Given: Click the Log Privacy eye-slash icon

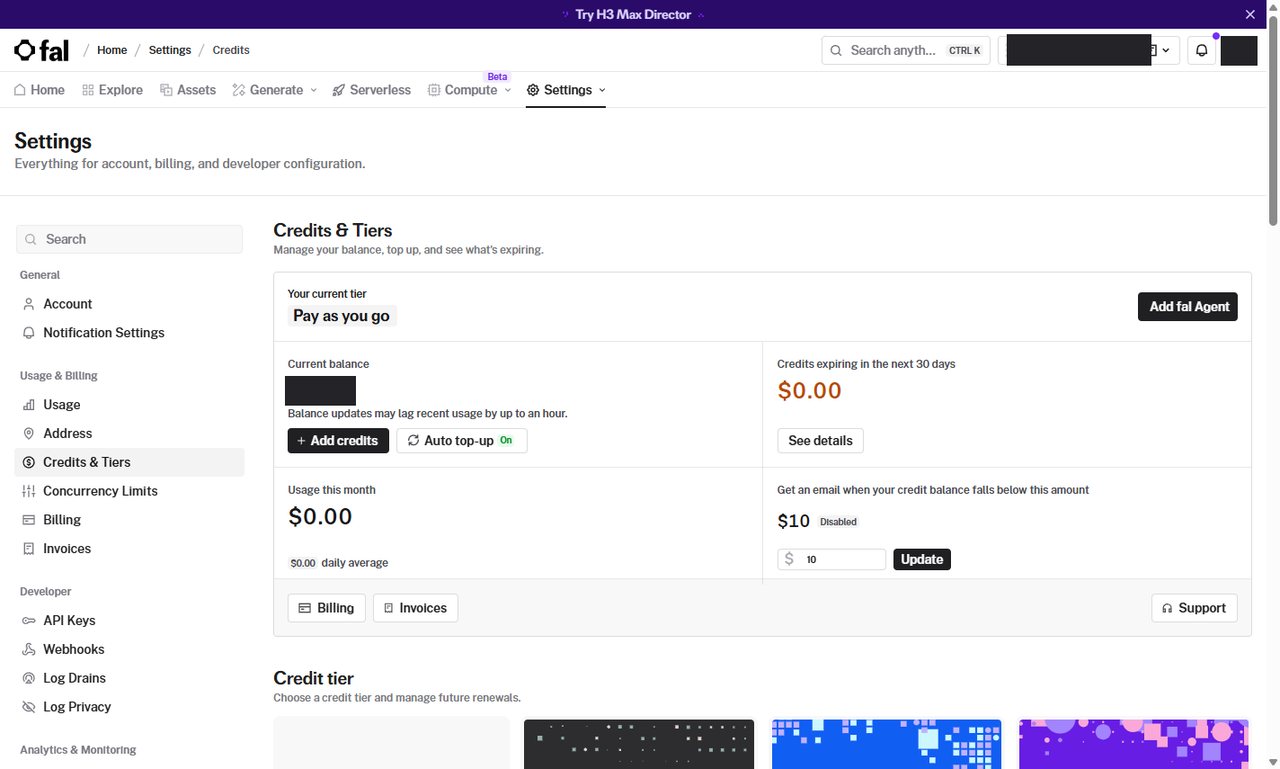Looking at the screenshot, I should (29, 707).
